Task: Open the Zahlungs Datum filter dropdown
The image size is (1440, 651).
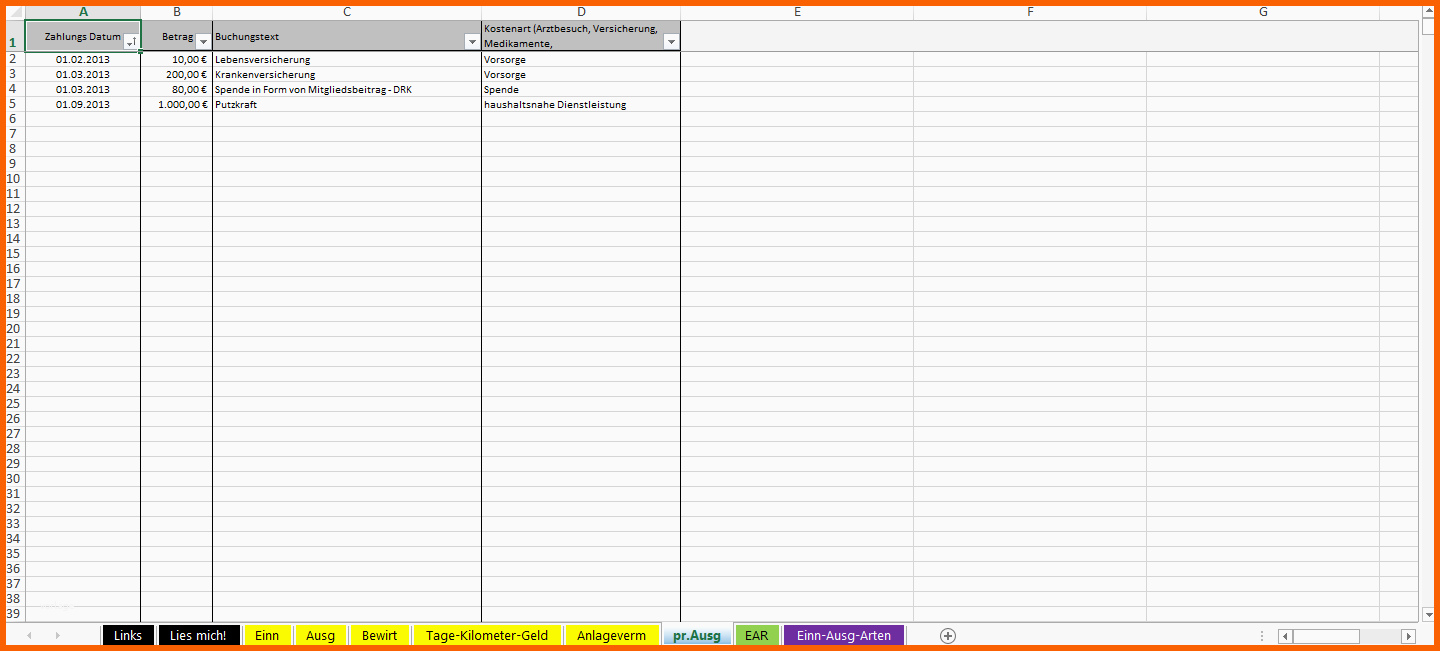Action: [x=131, y=42]
